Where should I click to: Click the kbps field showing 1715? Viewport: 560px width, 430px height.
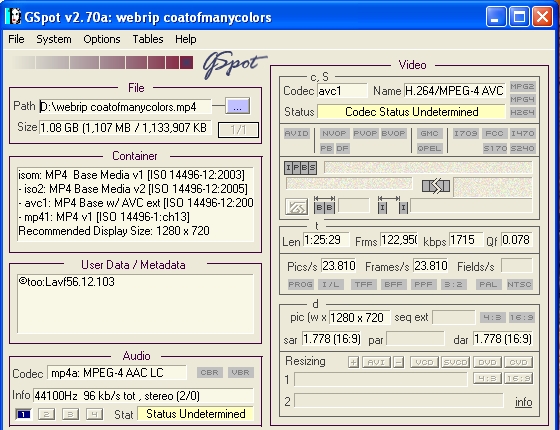pos(466,240)
